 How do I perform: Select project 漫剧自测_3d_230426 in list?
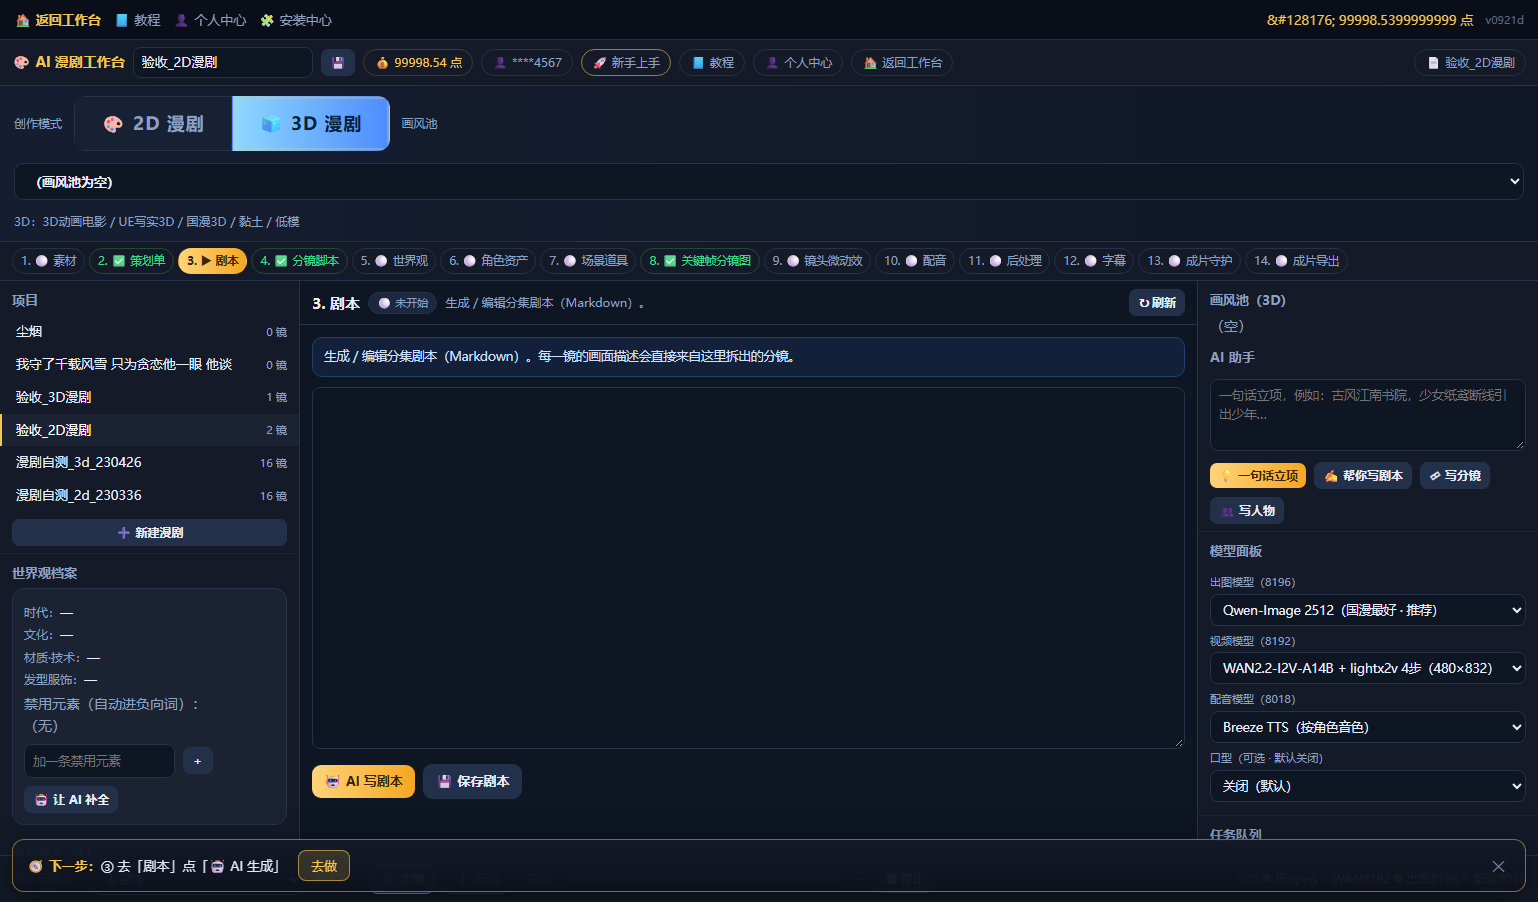pyautogui.click(x=150, y=462)
